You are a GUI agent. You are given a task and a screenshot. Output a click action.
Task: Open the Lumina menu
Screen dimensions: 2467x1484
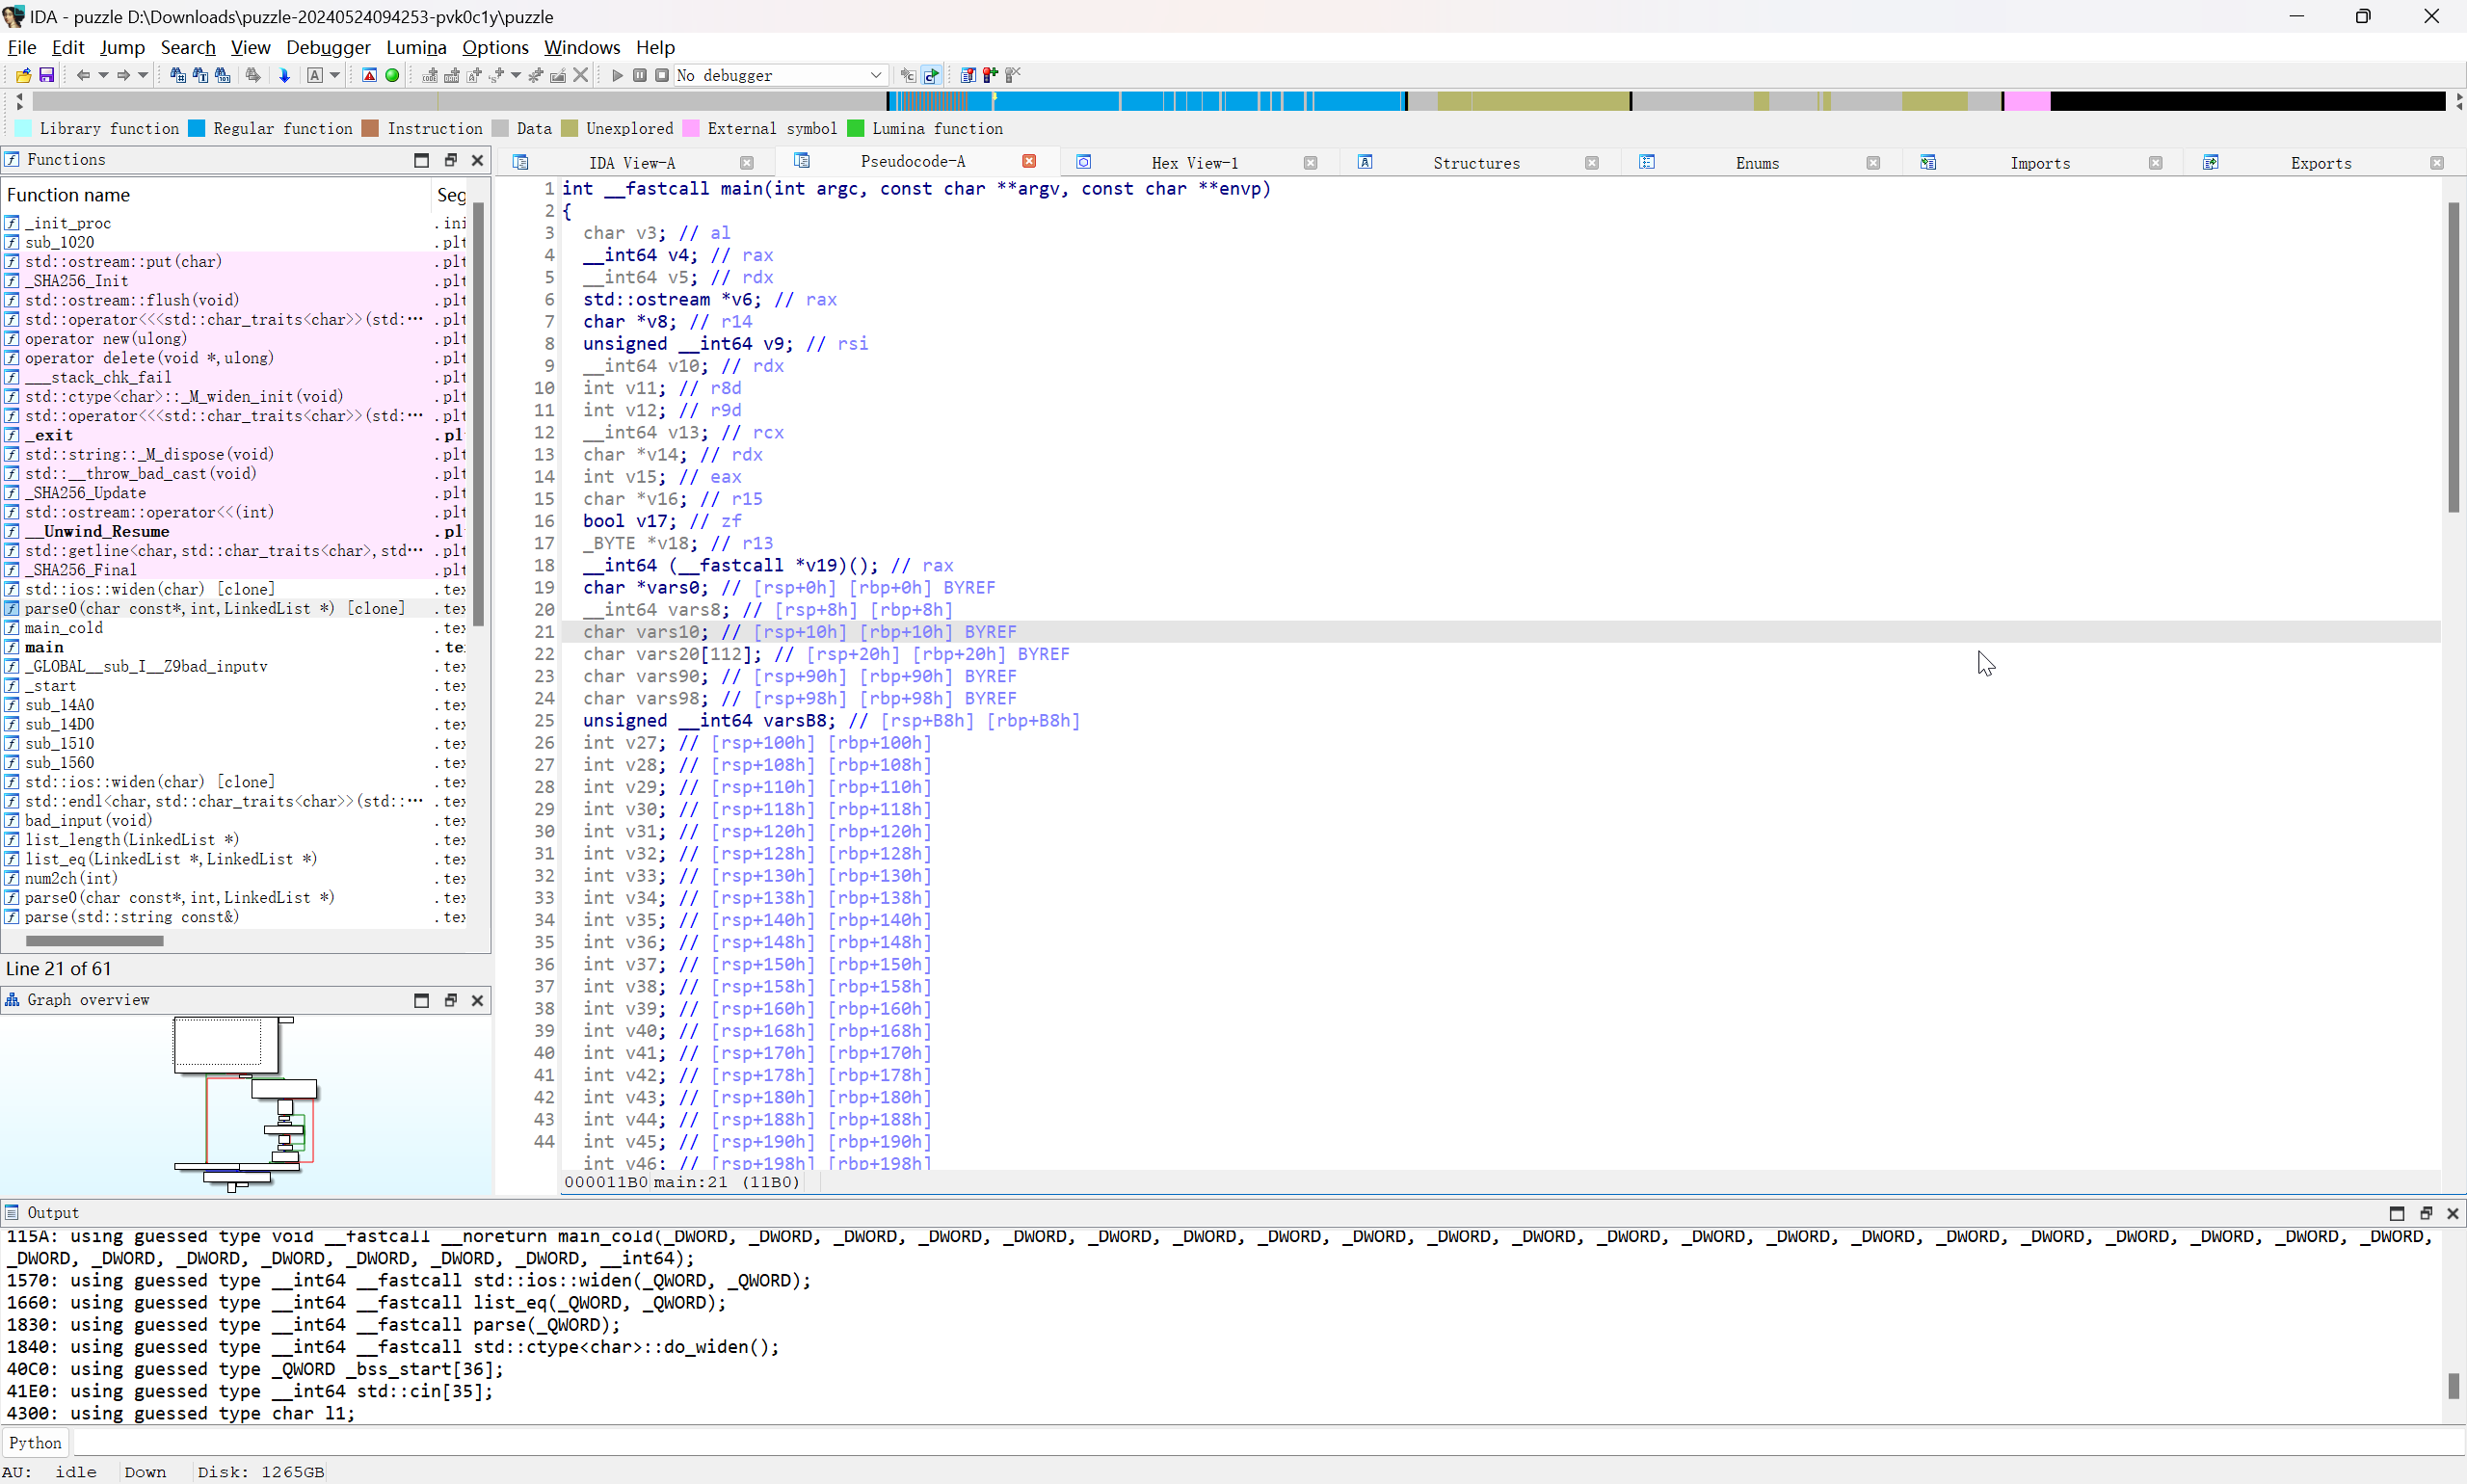pos(416,47)
